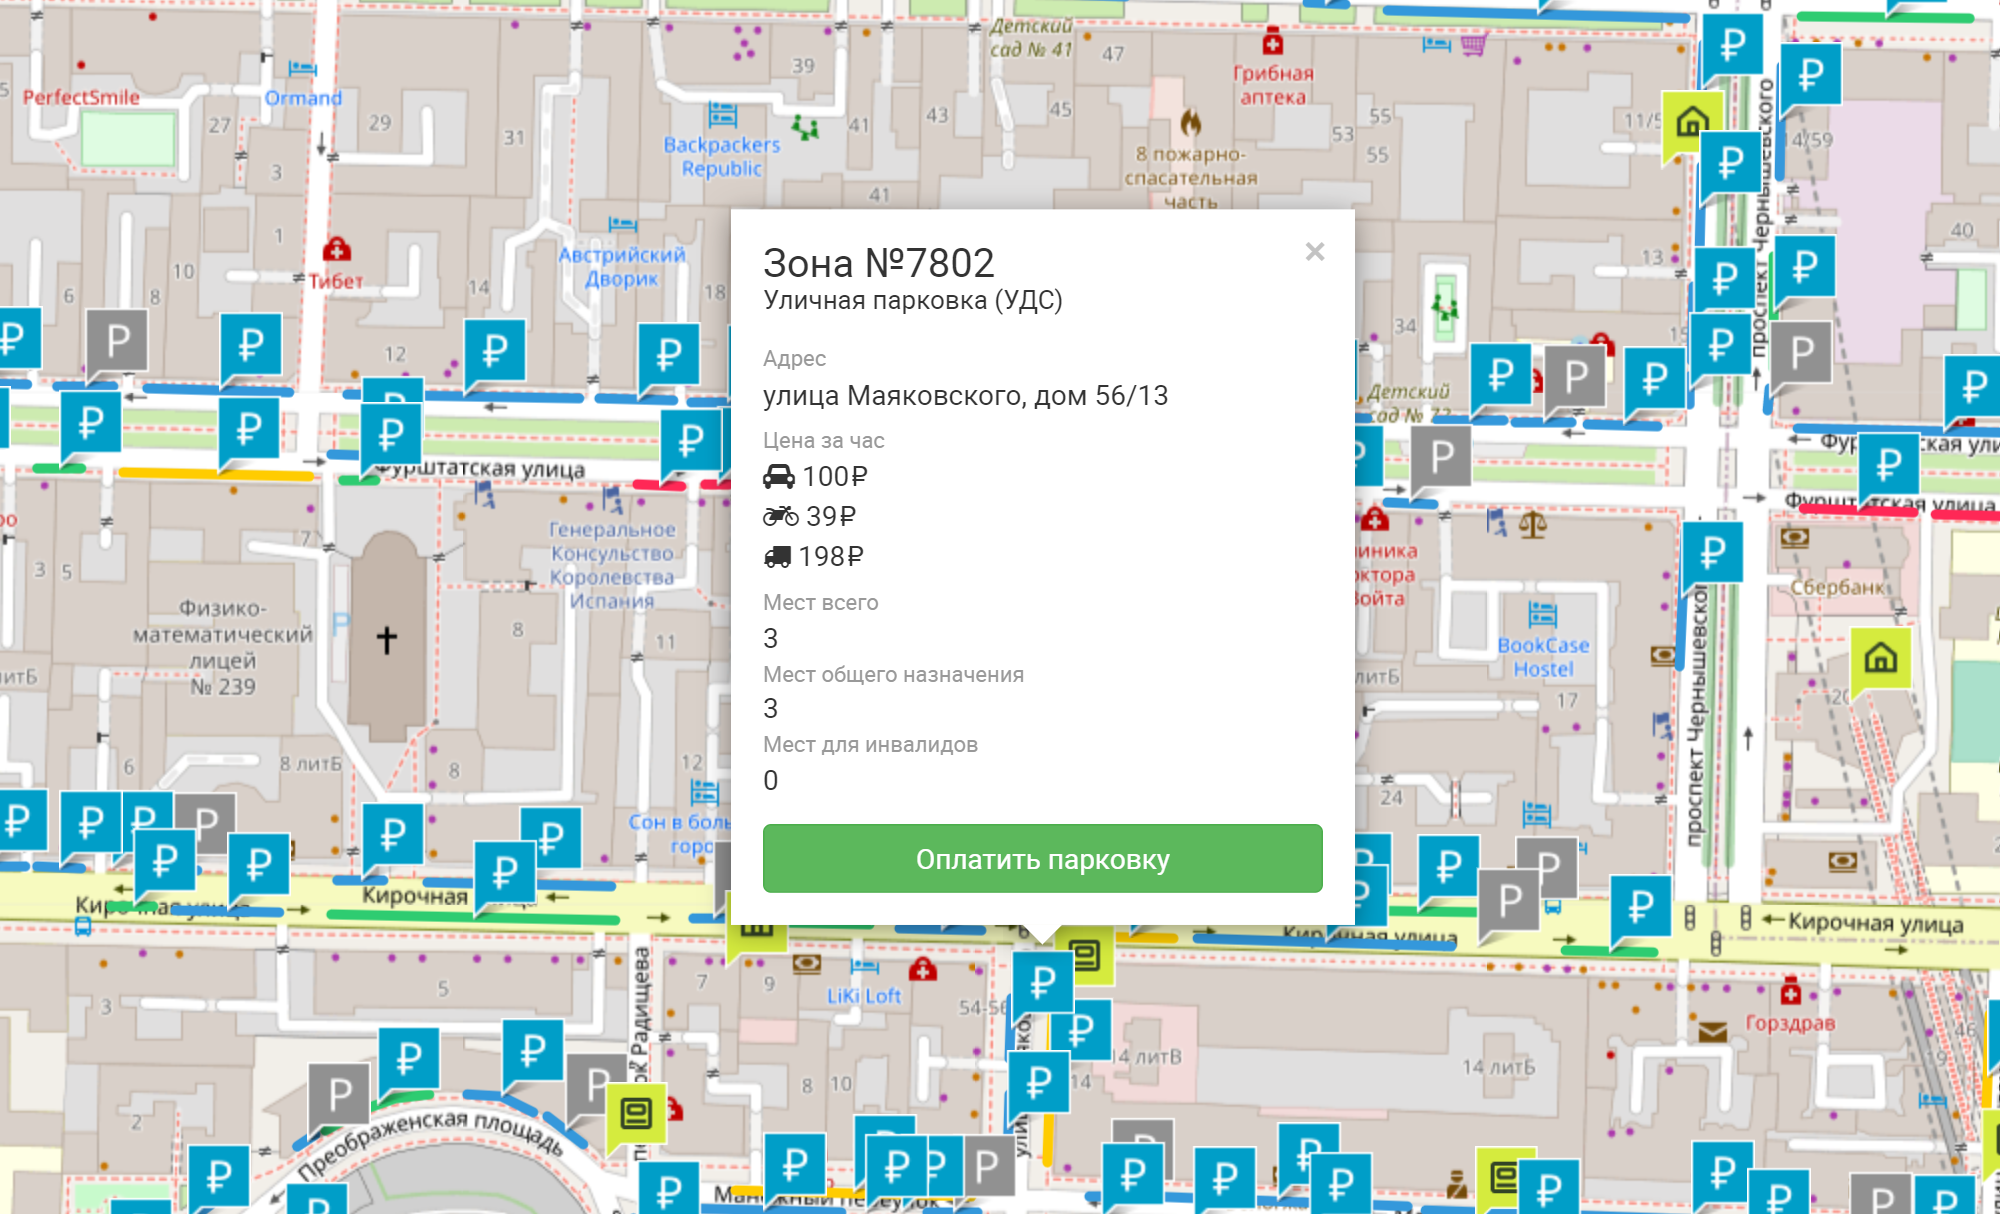Screen dimensions: 2000x1214
Task: Click the PerfectSmile label
Action: tap(81, 97)
